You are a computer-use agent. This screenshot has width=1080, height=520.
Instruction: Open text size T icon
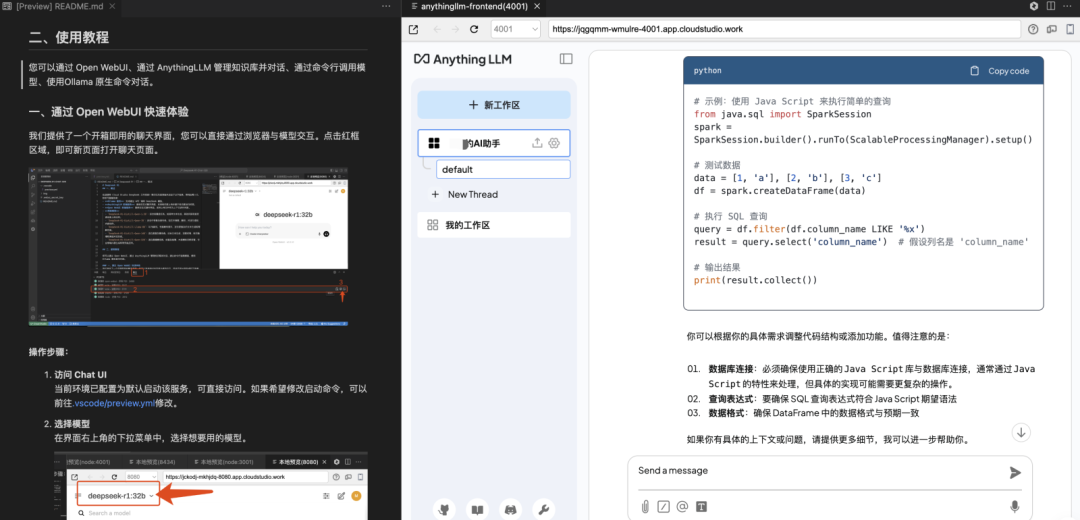tap(701, 506)
